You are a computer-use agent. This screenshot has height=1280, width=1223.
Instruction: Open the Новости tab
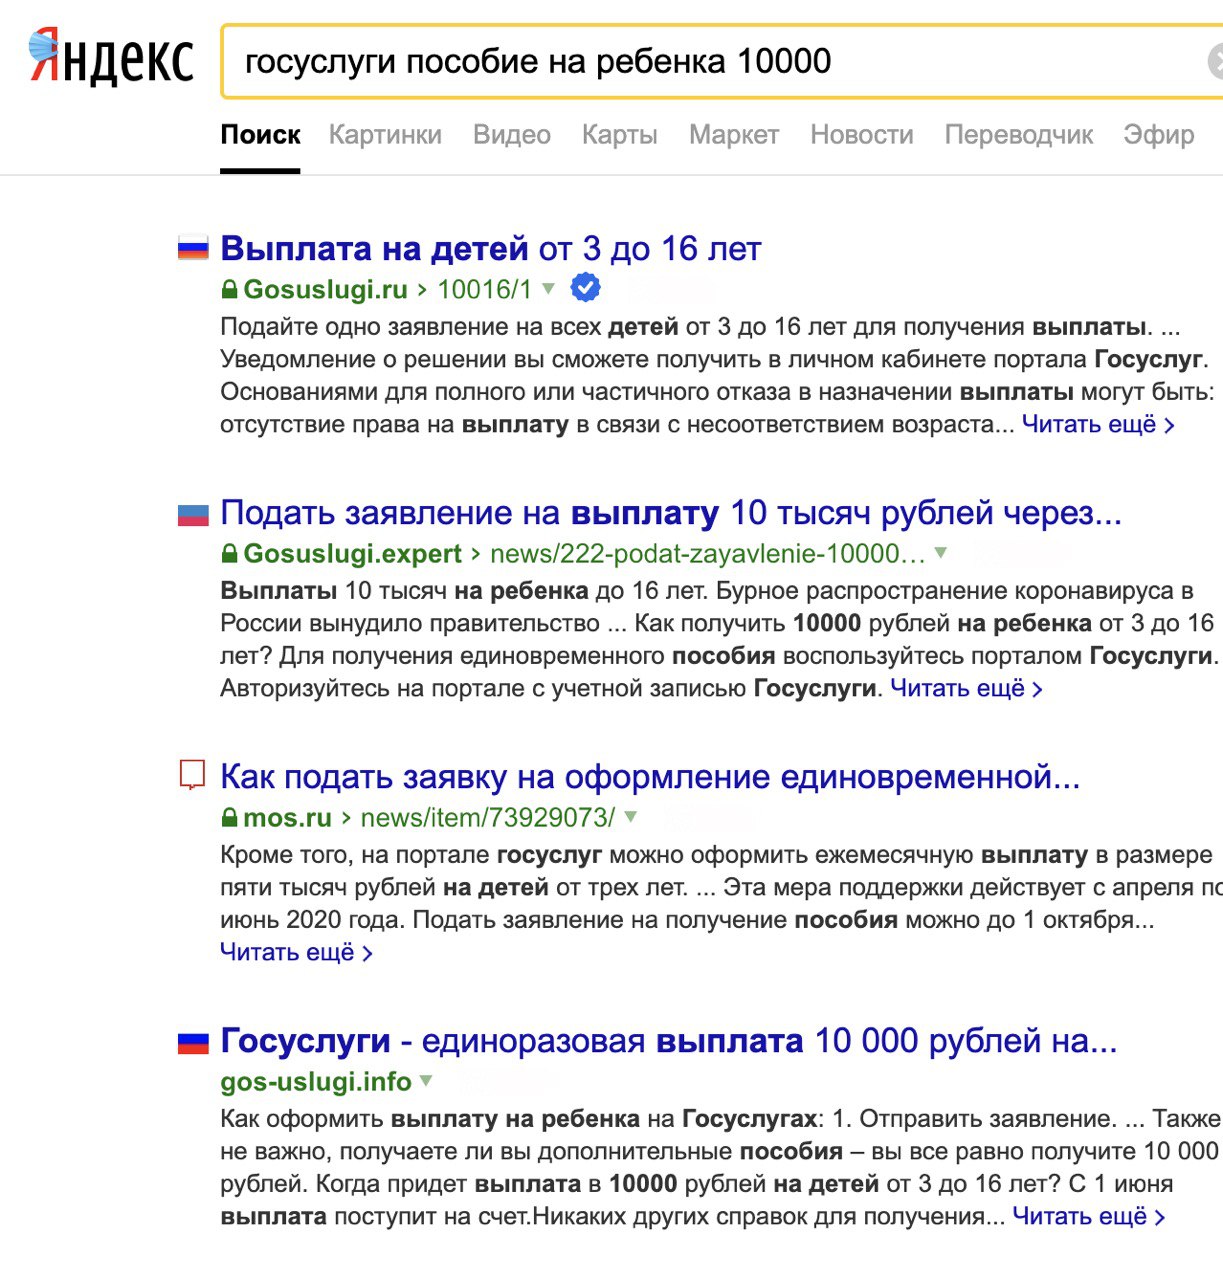coord(862,135)
